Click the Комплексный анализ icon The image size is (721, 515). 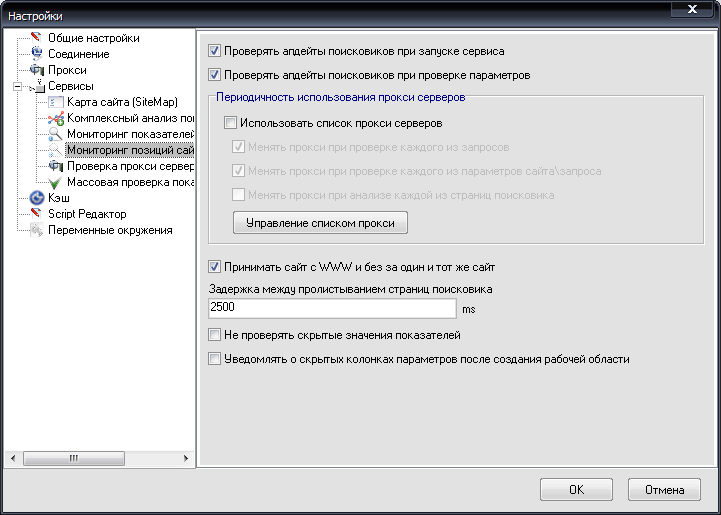click(x=56, y=118)
